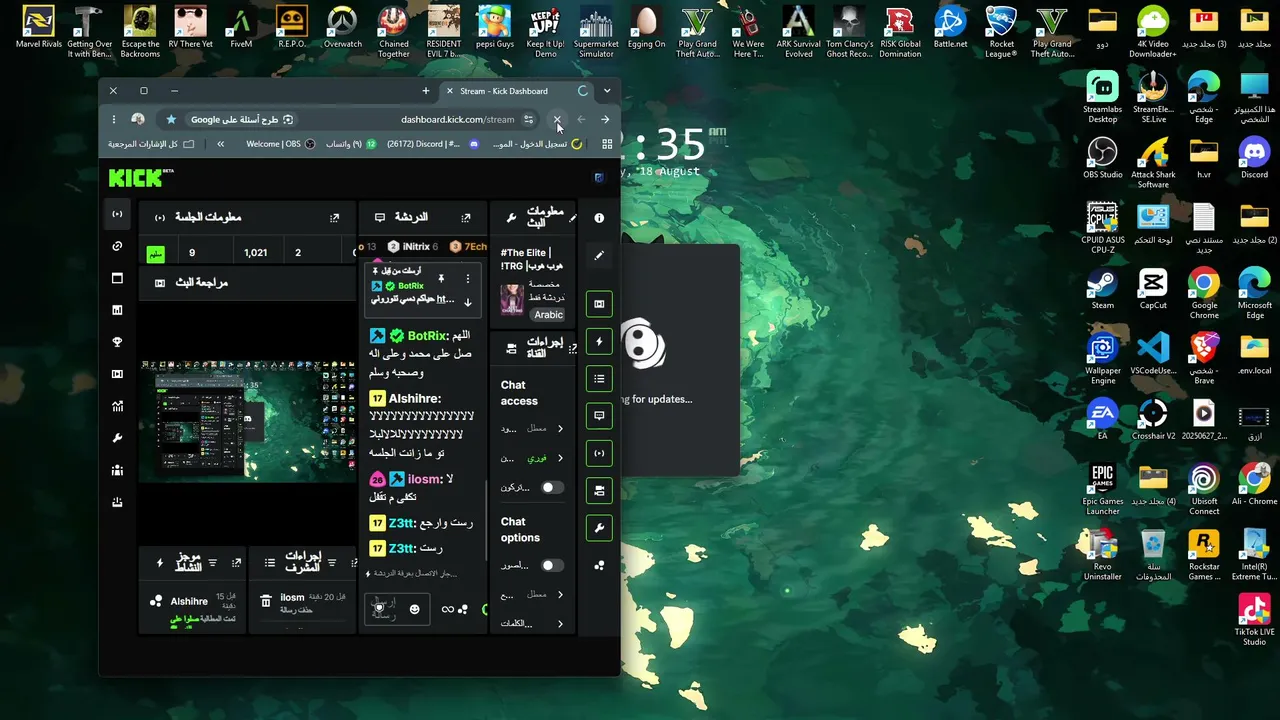Screen dimensions: 1280x720
Task: Expand the bookmarks overflow chevron
Action: point(221,144)
